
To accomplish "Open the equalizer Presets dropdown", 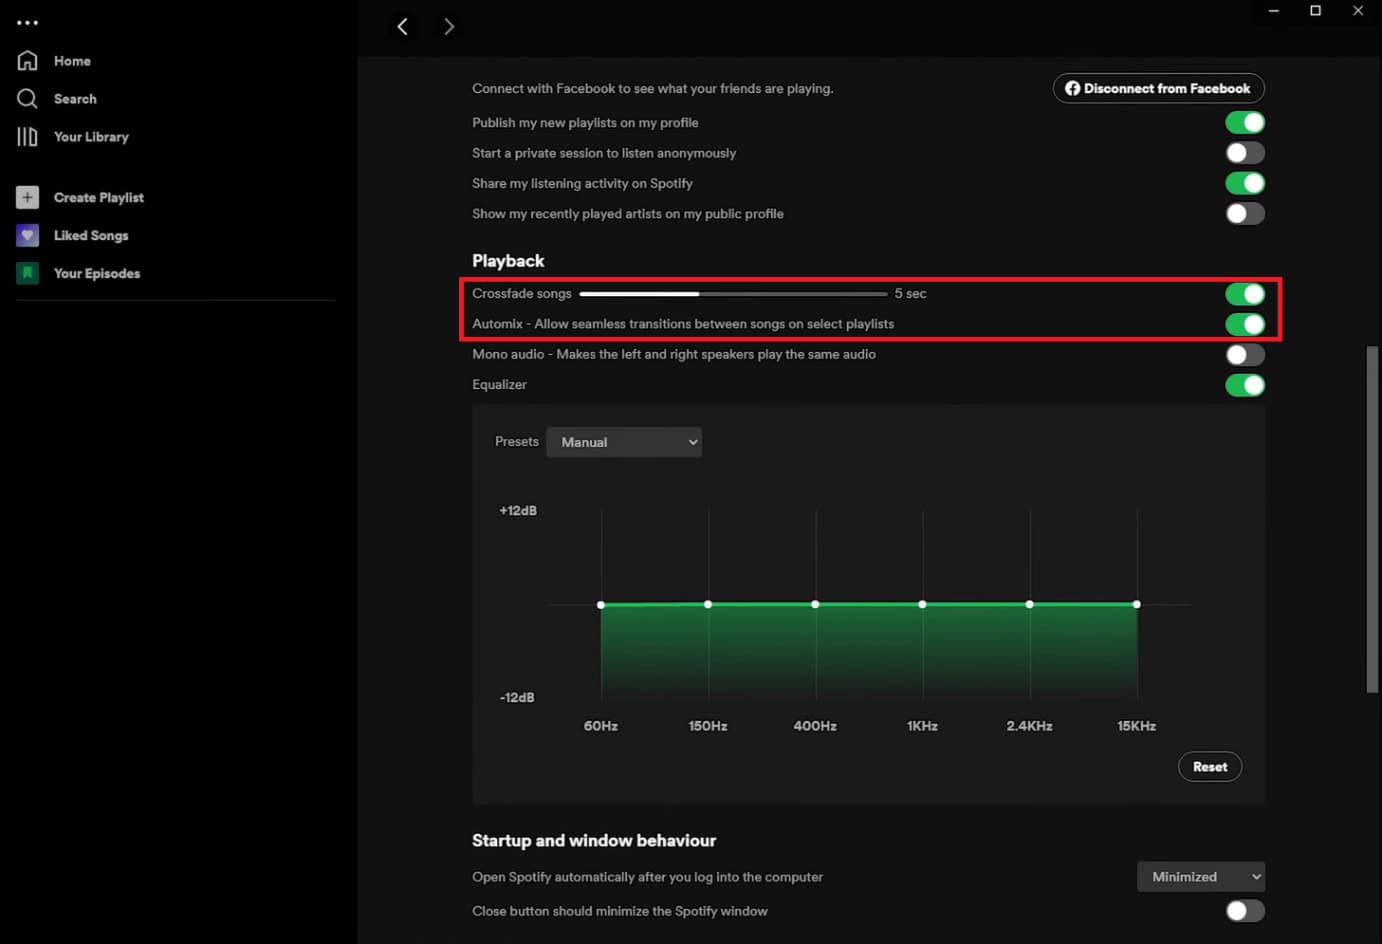I will [624, 442].
